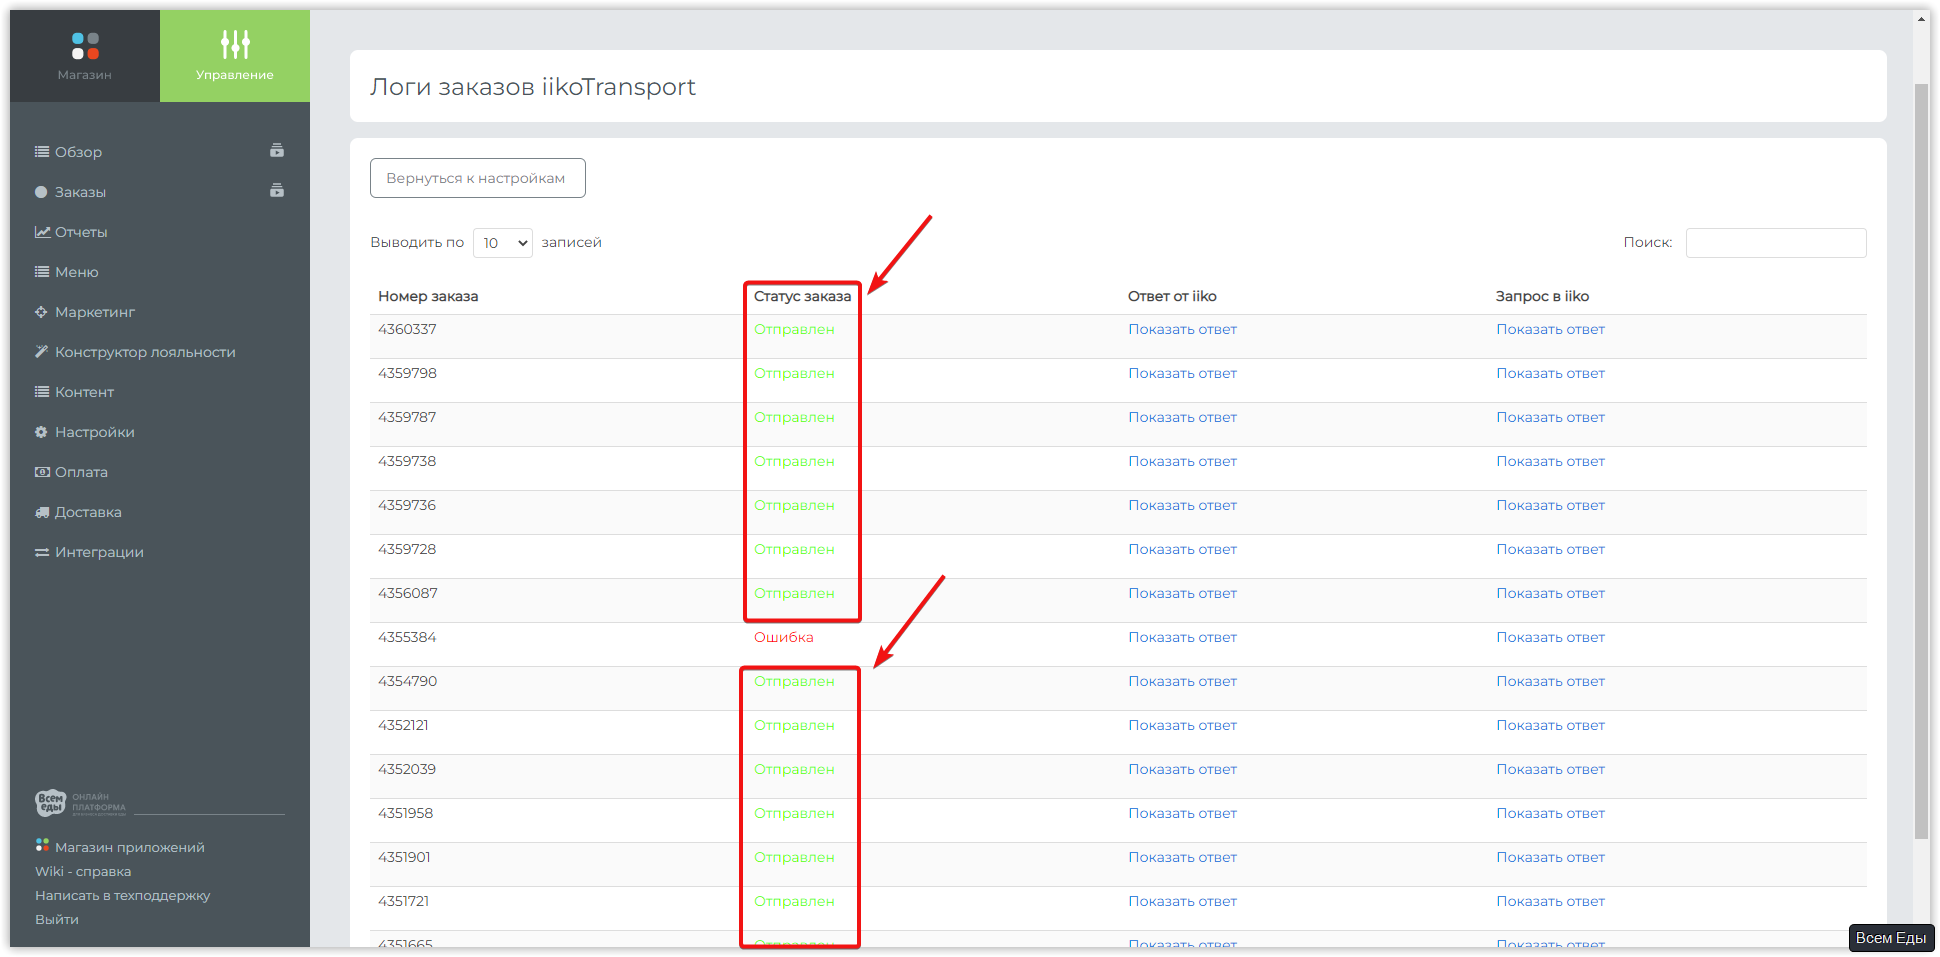Show iiko request for order 4356087
Image resolution: width=1940 pixels, height=957 pixels.
coord(1550,593)
